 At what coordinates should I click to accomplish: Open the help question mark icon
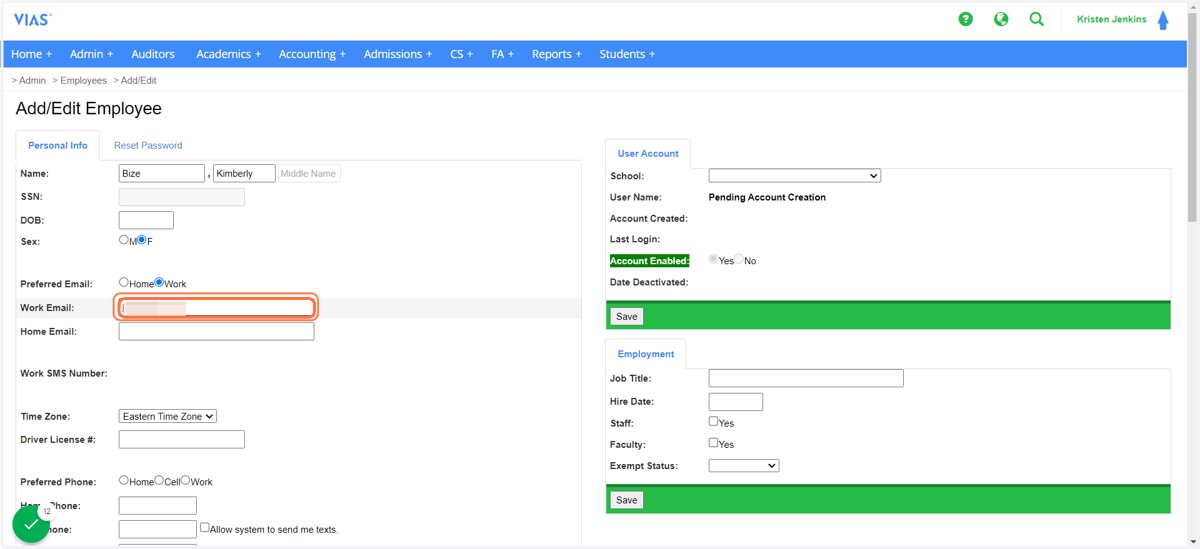tap(965, 19)
